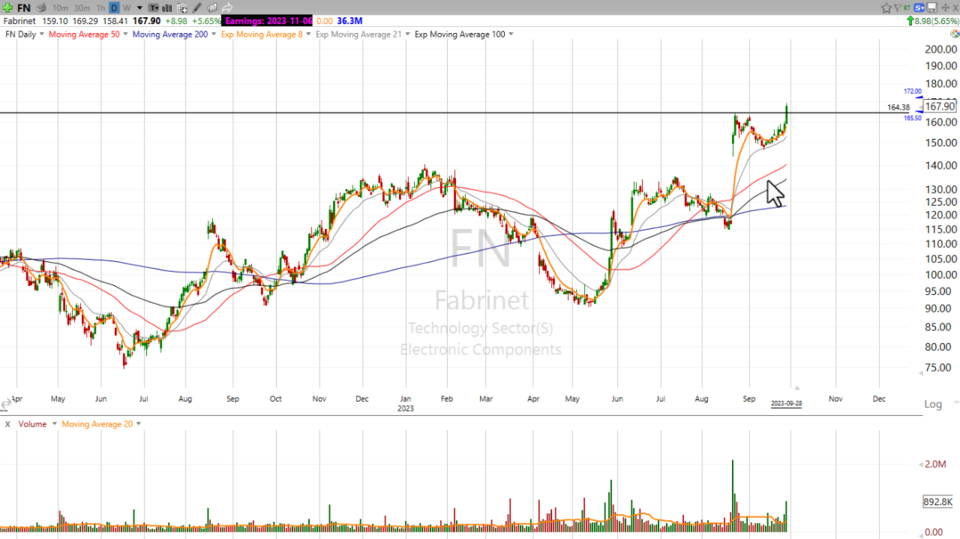Viewport: 960px width, 539px height.
Task: Click the 2023-09-28 date marker
Action: pyautogui.click(x=786, y=404)
